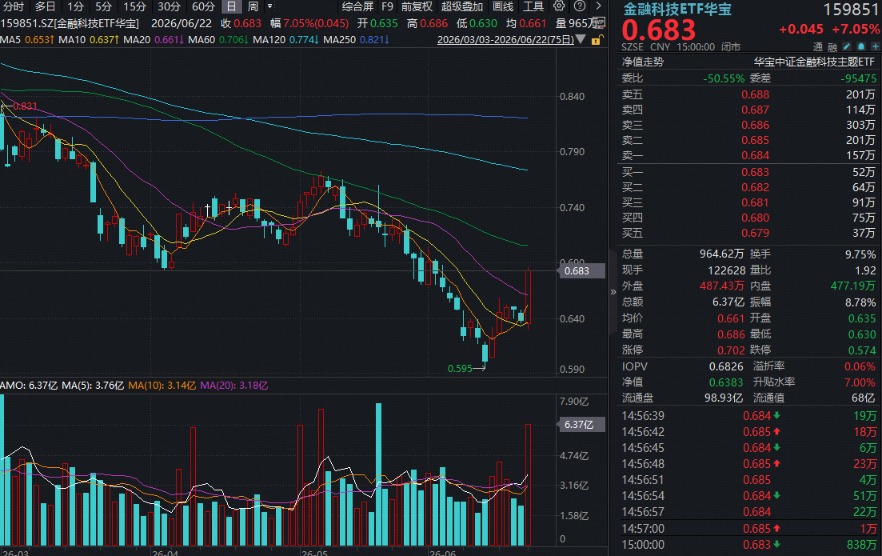Select the 15分 period tab
Image resolution: width=882 pixels, height=556 pixels.
click(x=134, y=7)
